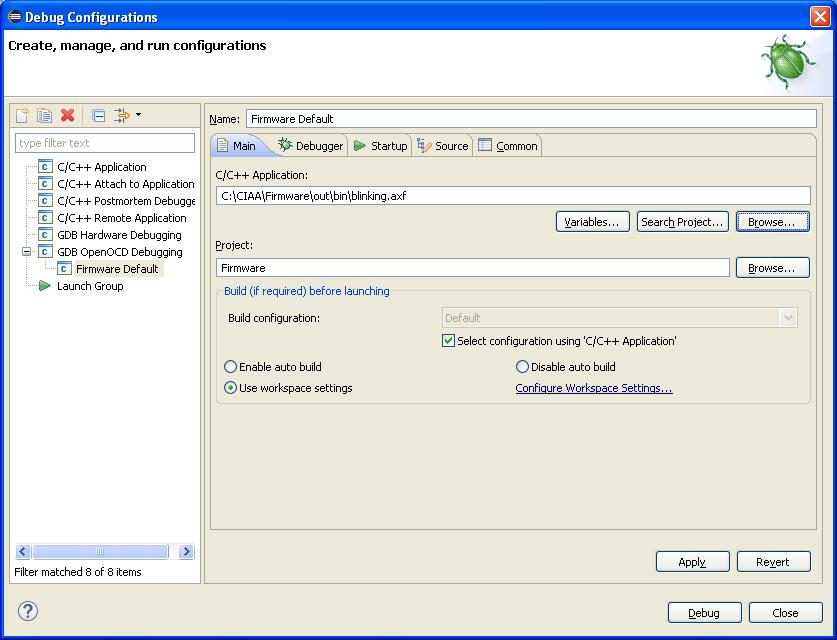Click the C/C++ Remote Application icon

click(45, 218)
